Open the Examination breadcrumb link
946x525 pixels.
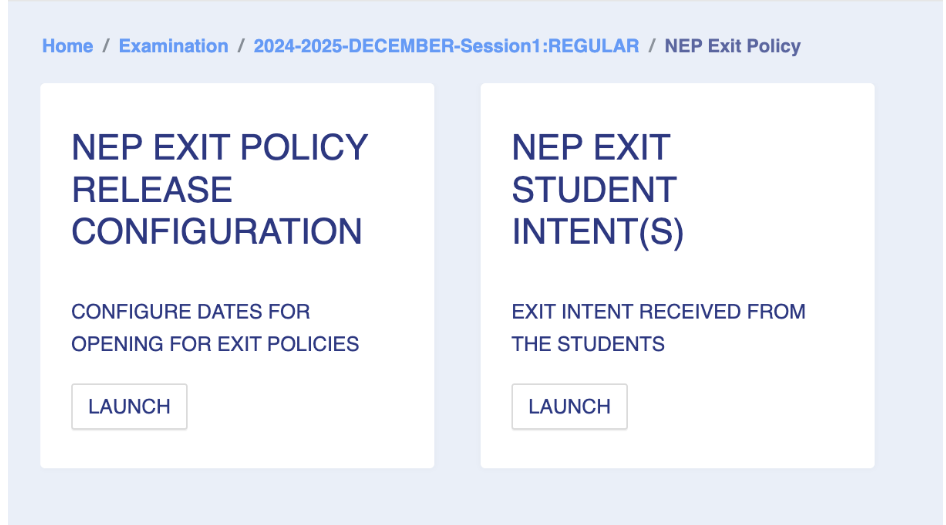pyautogui.click(x=173, y=46)
